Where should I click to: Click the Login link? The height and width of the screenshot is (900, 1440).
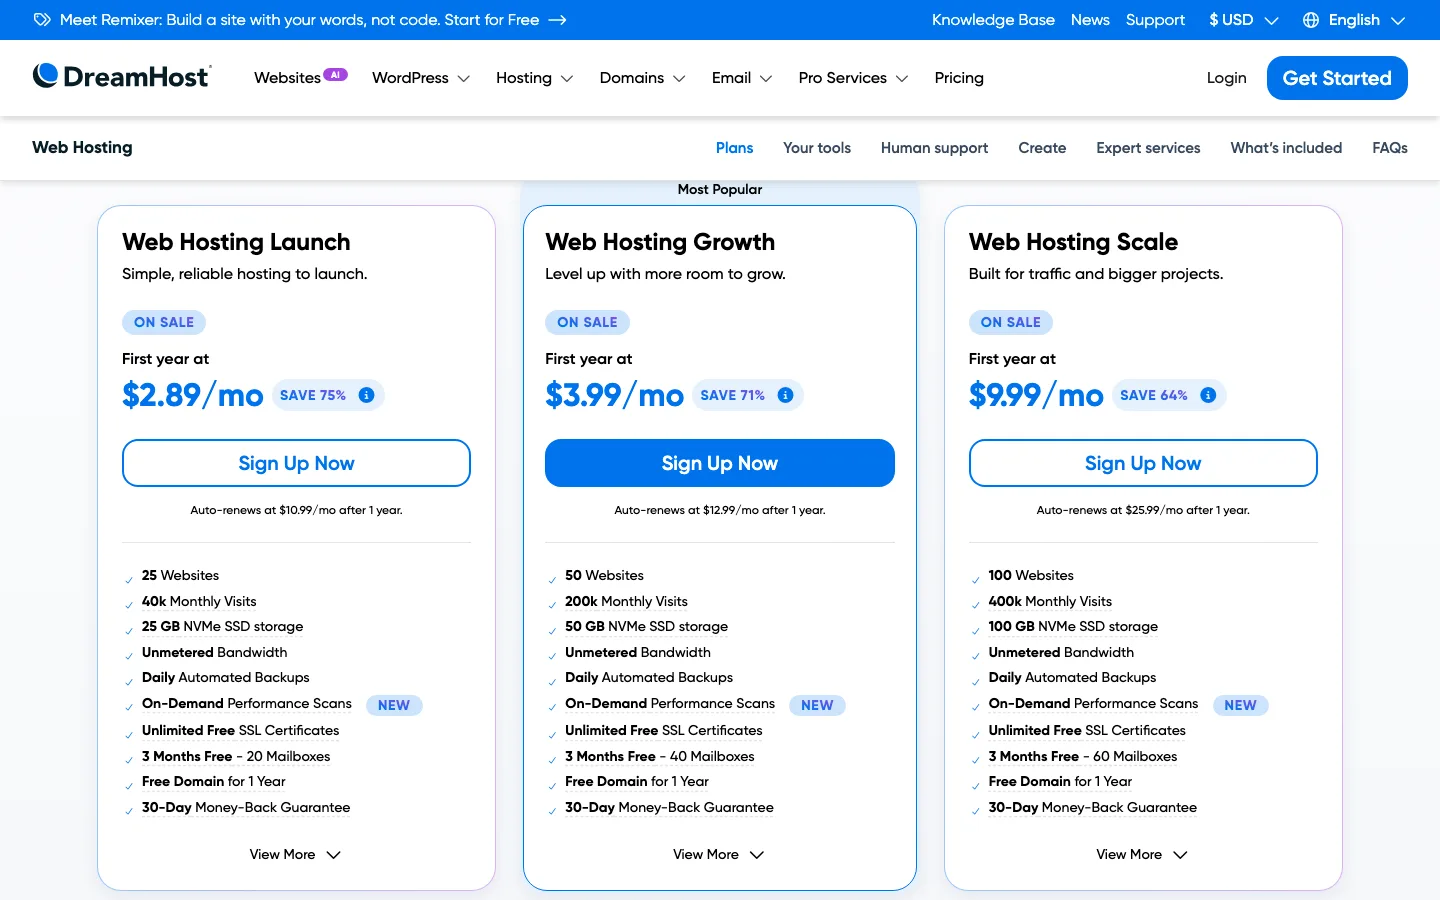[1226, 78]
